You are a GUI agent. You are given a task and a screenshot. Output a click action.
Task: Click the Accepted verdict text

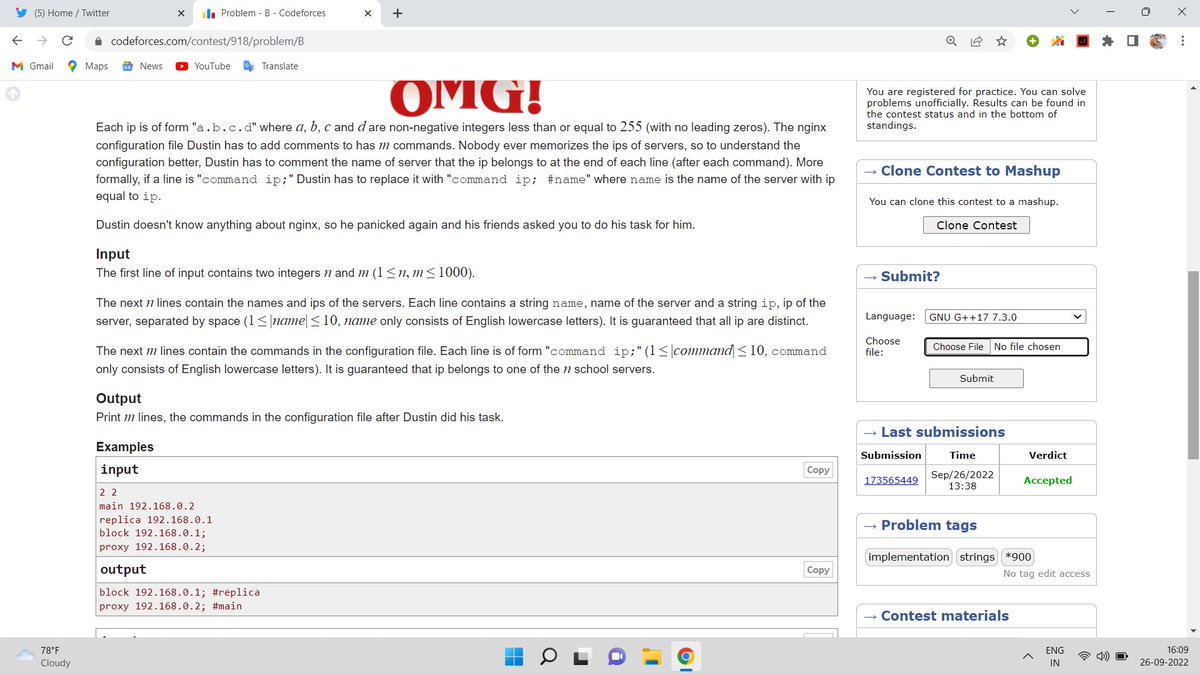tap(1047, 480)
